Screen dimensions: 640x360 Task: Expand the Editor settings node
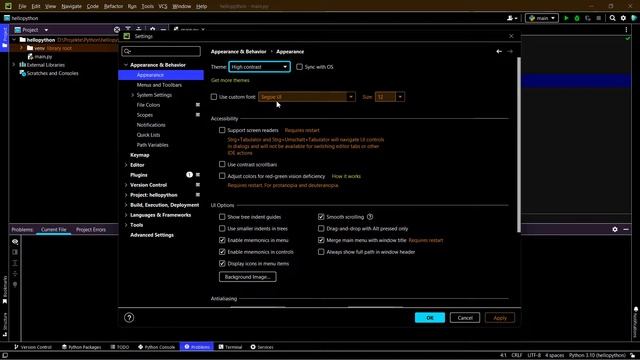[x=126, y=165]
